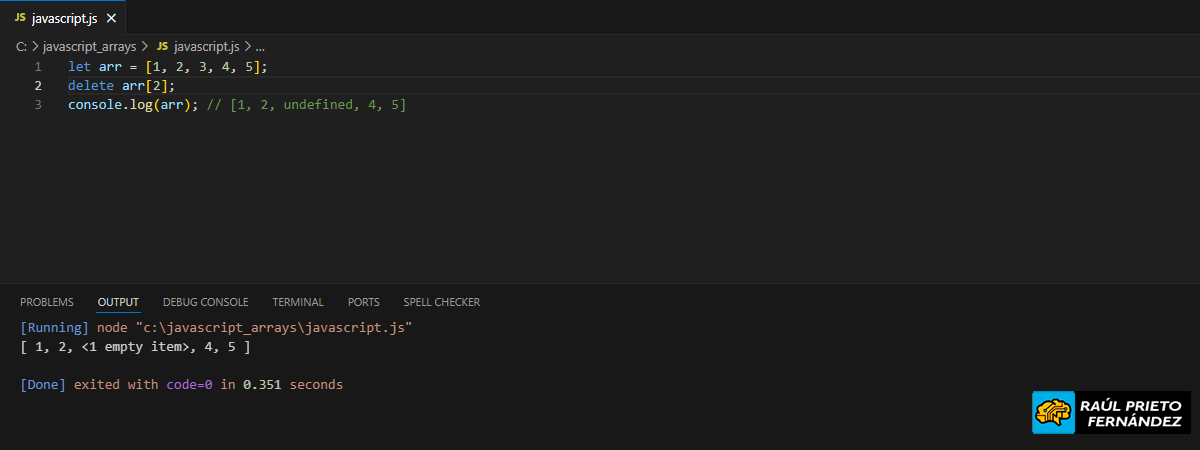Screen dimensions: 1200x450
Task: Click line number 1 in the gutter
Action: click(38, 66)
